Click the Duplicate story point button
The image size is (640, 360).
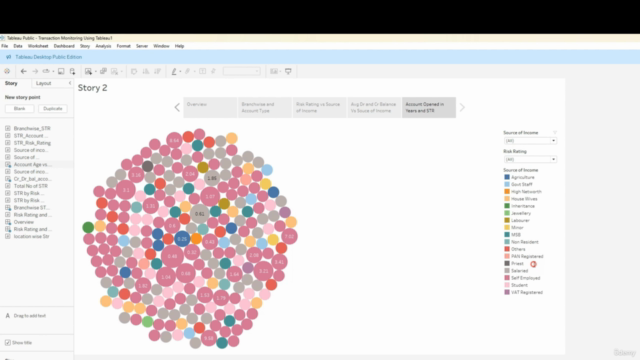click(x=53, y=109)
